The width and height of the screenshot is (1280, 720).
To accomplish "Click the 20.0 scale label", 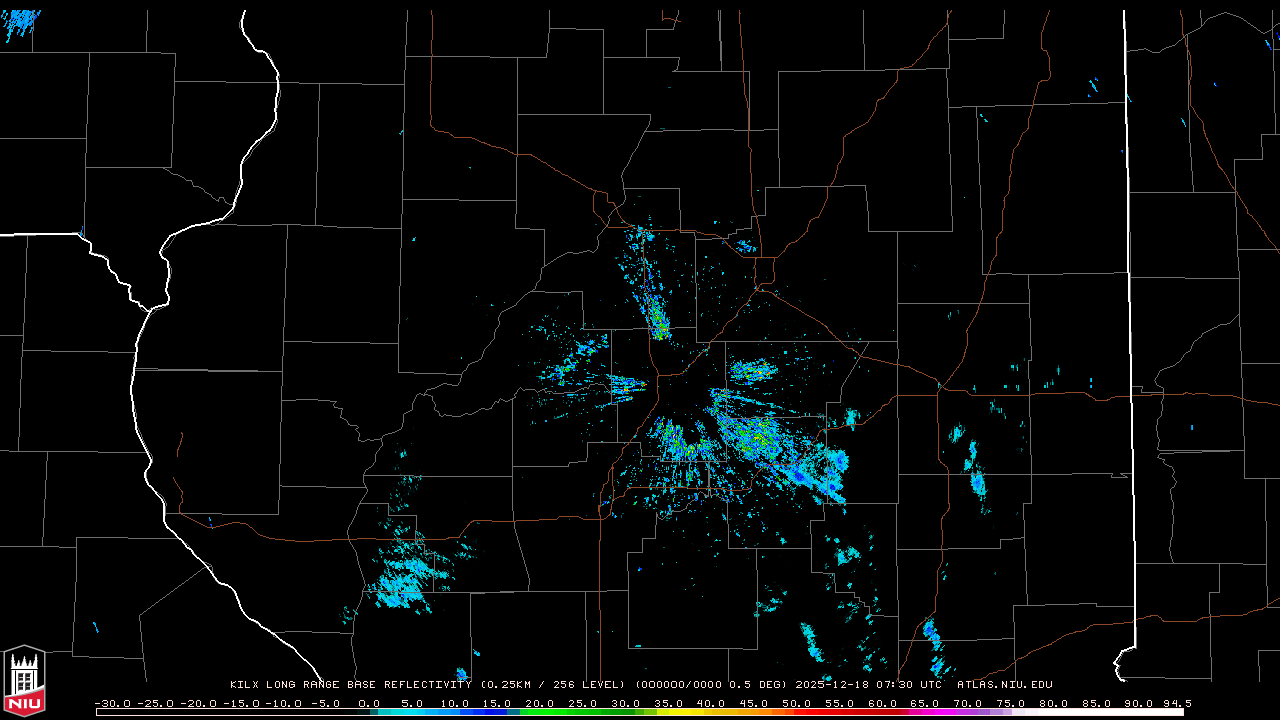I will (540, 703).
